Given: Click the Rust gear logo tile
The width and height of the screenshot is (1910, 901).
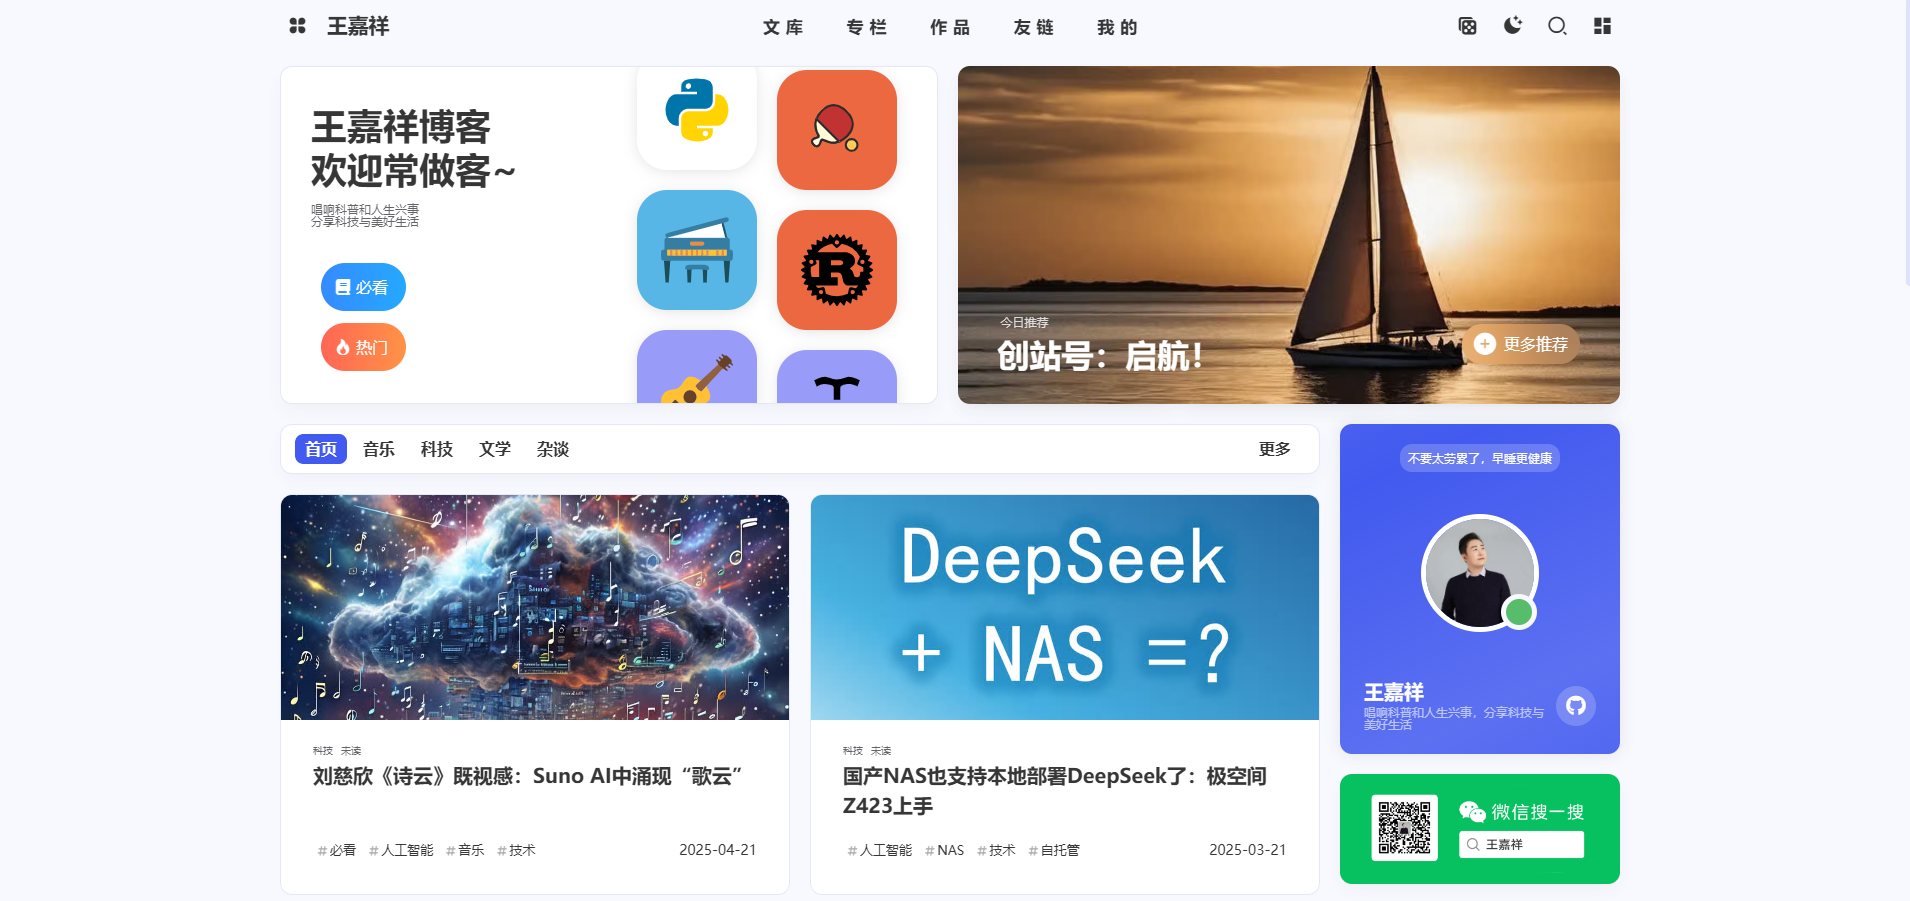Looking at the screenshot, I should tap(837, 270).
